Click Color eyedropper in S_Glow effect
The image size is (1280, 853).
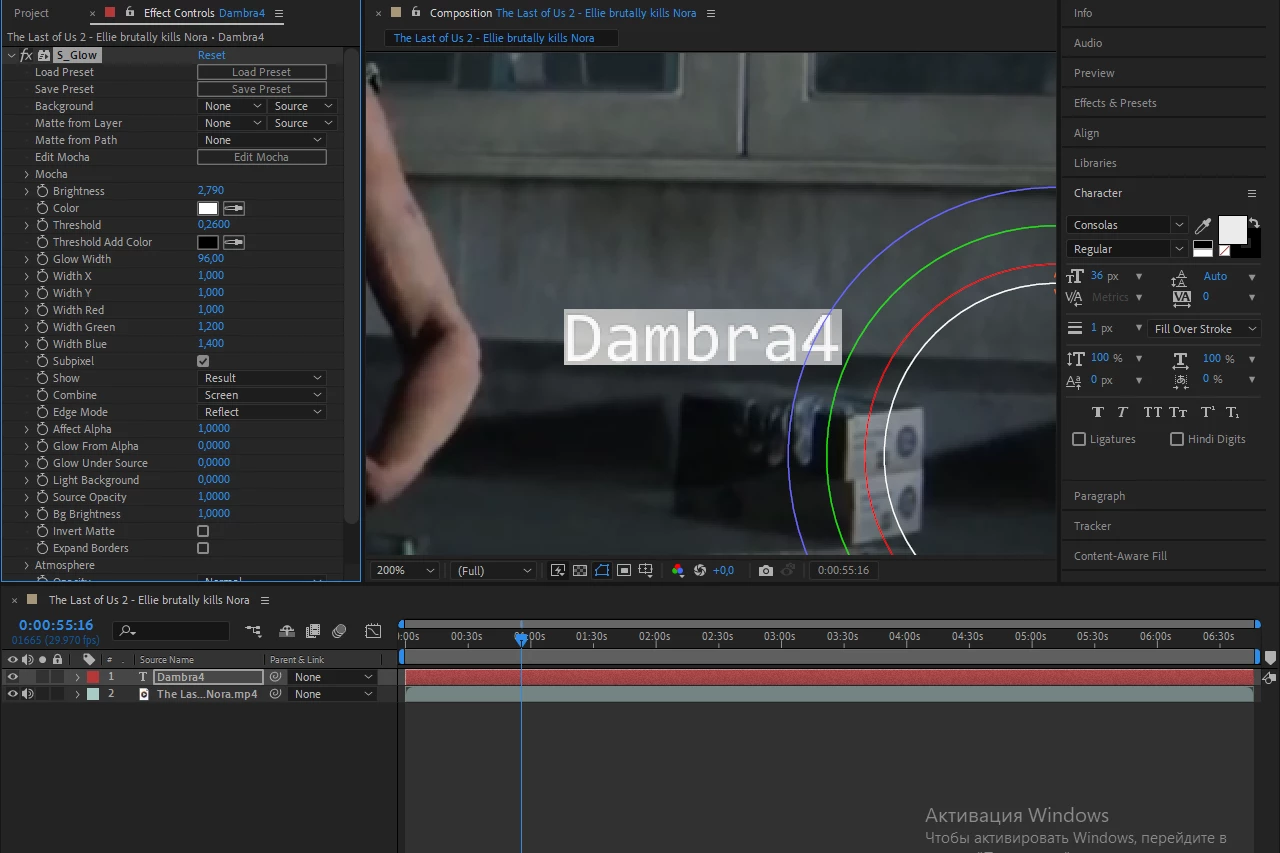[233, 208]
